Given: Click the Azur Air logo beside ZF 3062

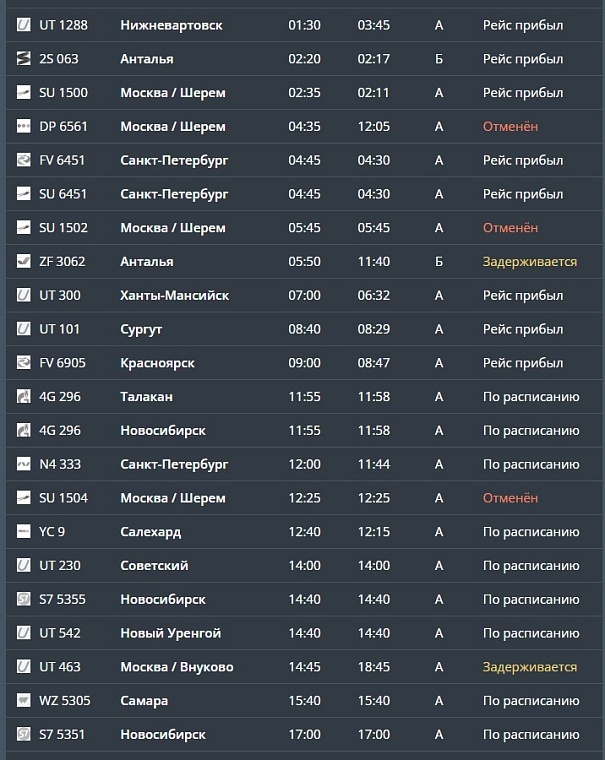Looking at the screenshot, I should click(x=23, y=261).
